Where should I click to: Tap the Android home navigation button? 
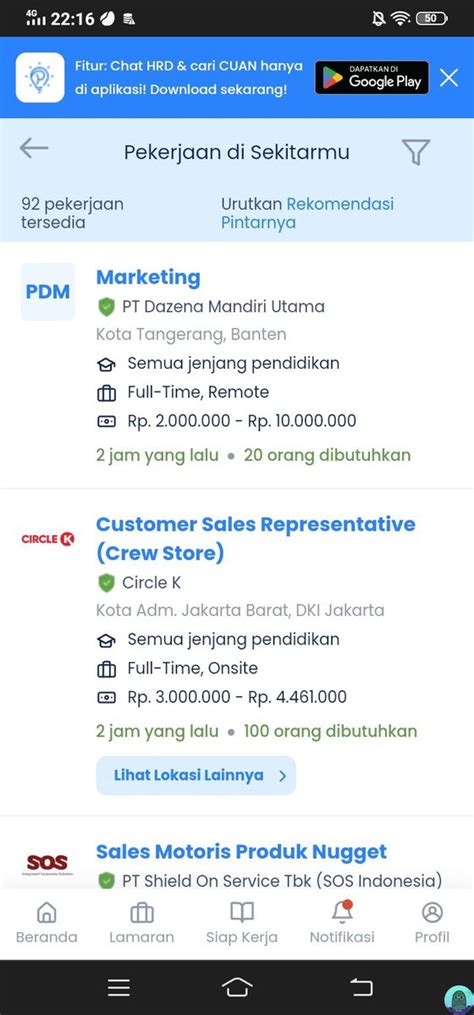tap(237, 987)
